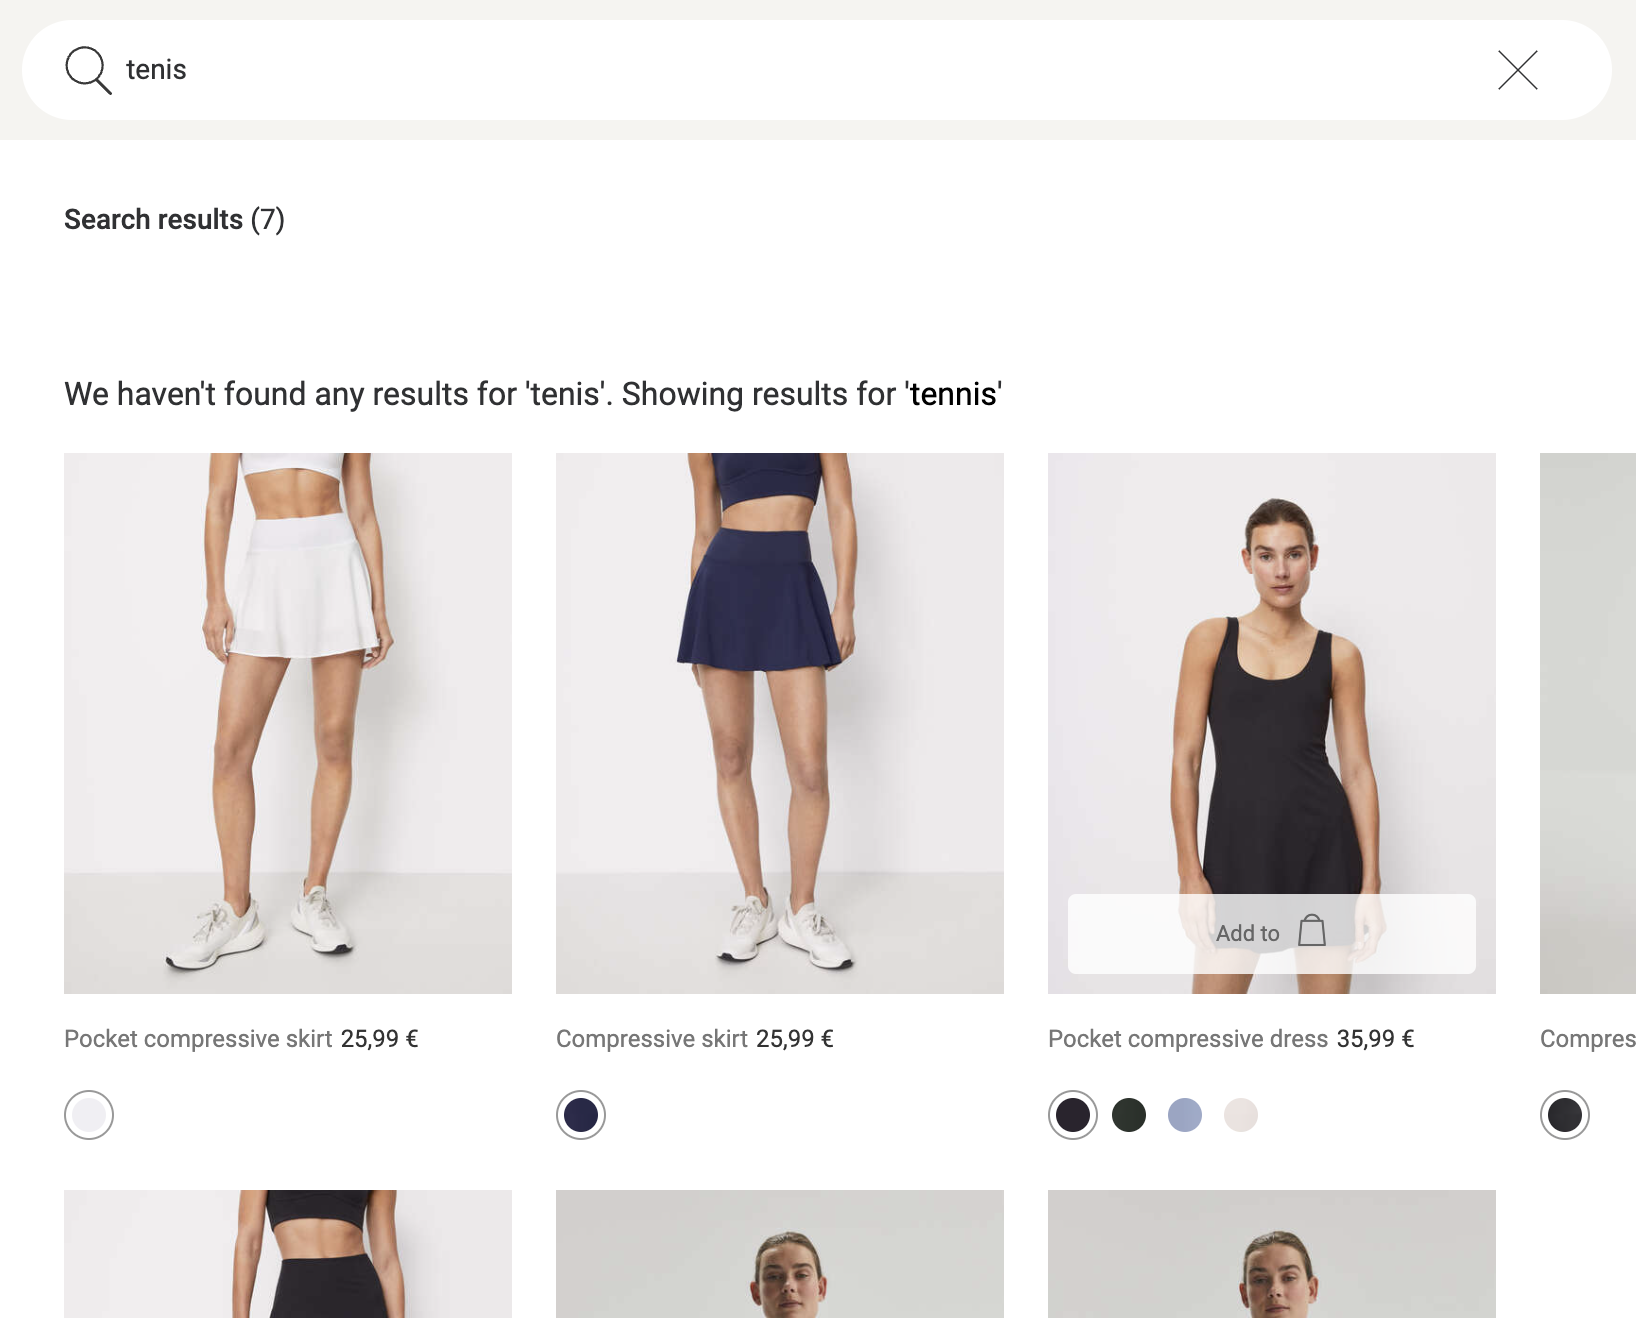Open the Compressive skirt 25,99 € product link

(695, 1039)
